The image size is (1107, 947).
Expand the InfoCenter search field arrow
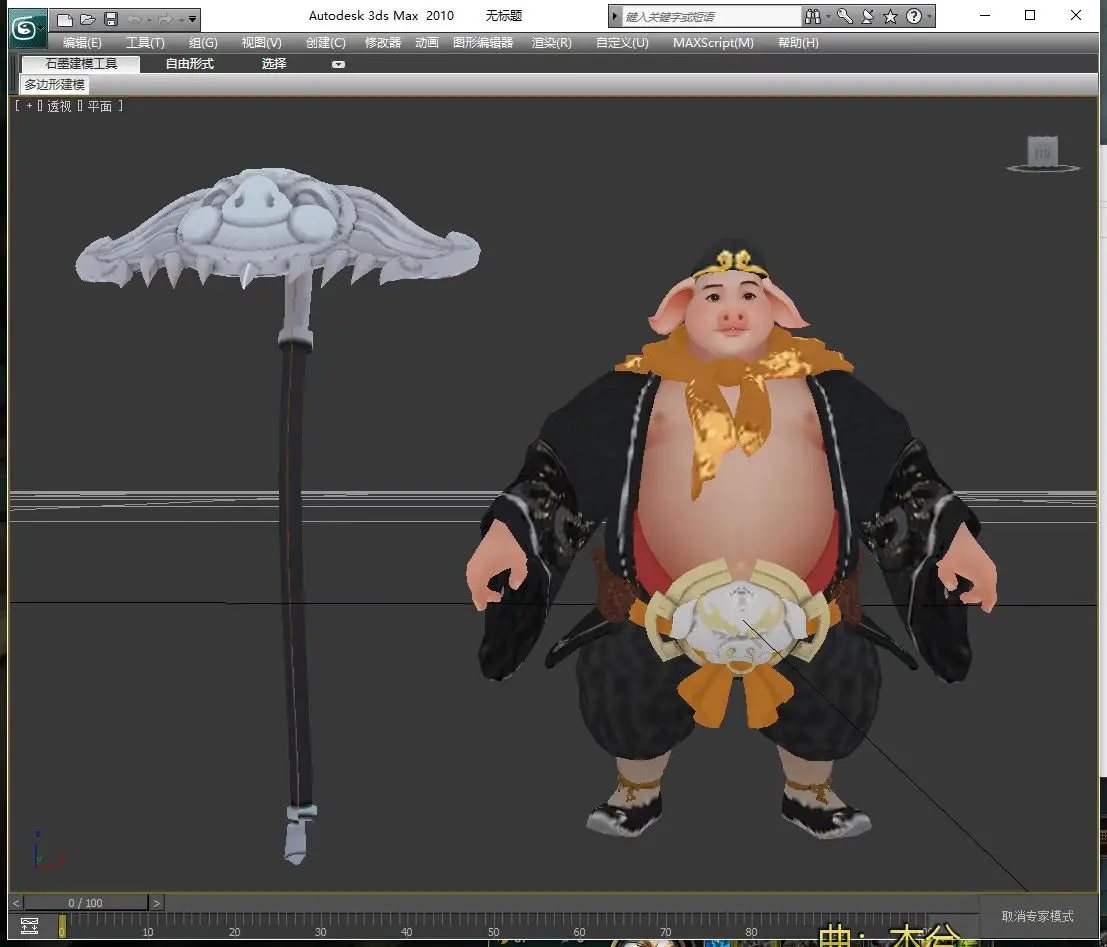click(615, 16)
